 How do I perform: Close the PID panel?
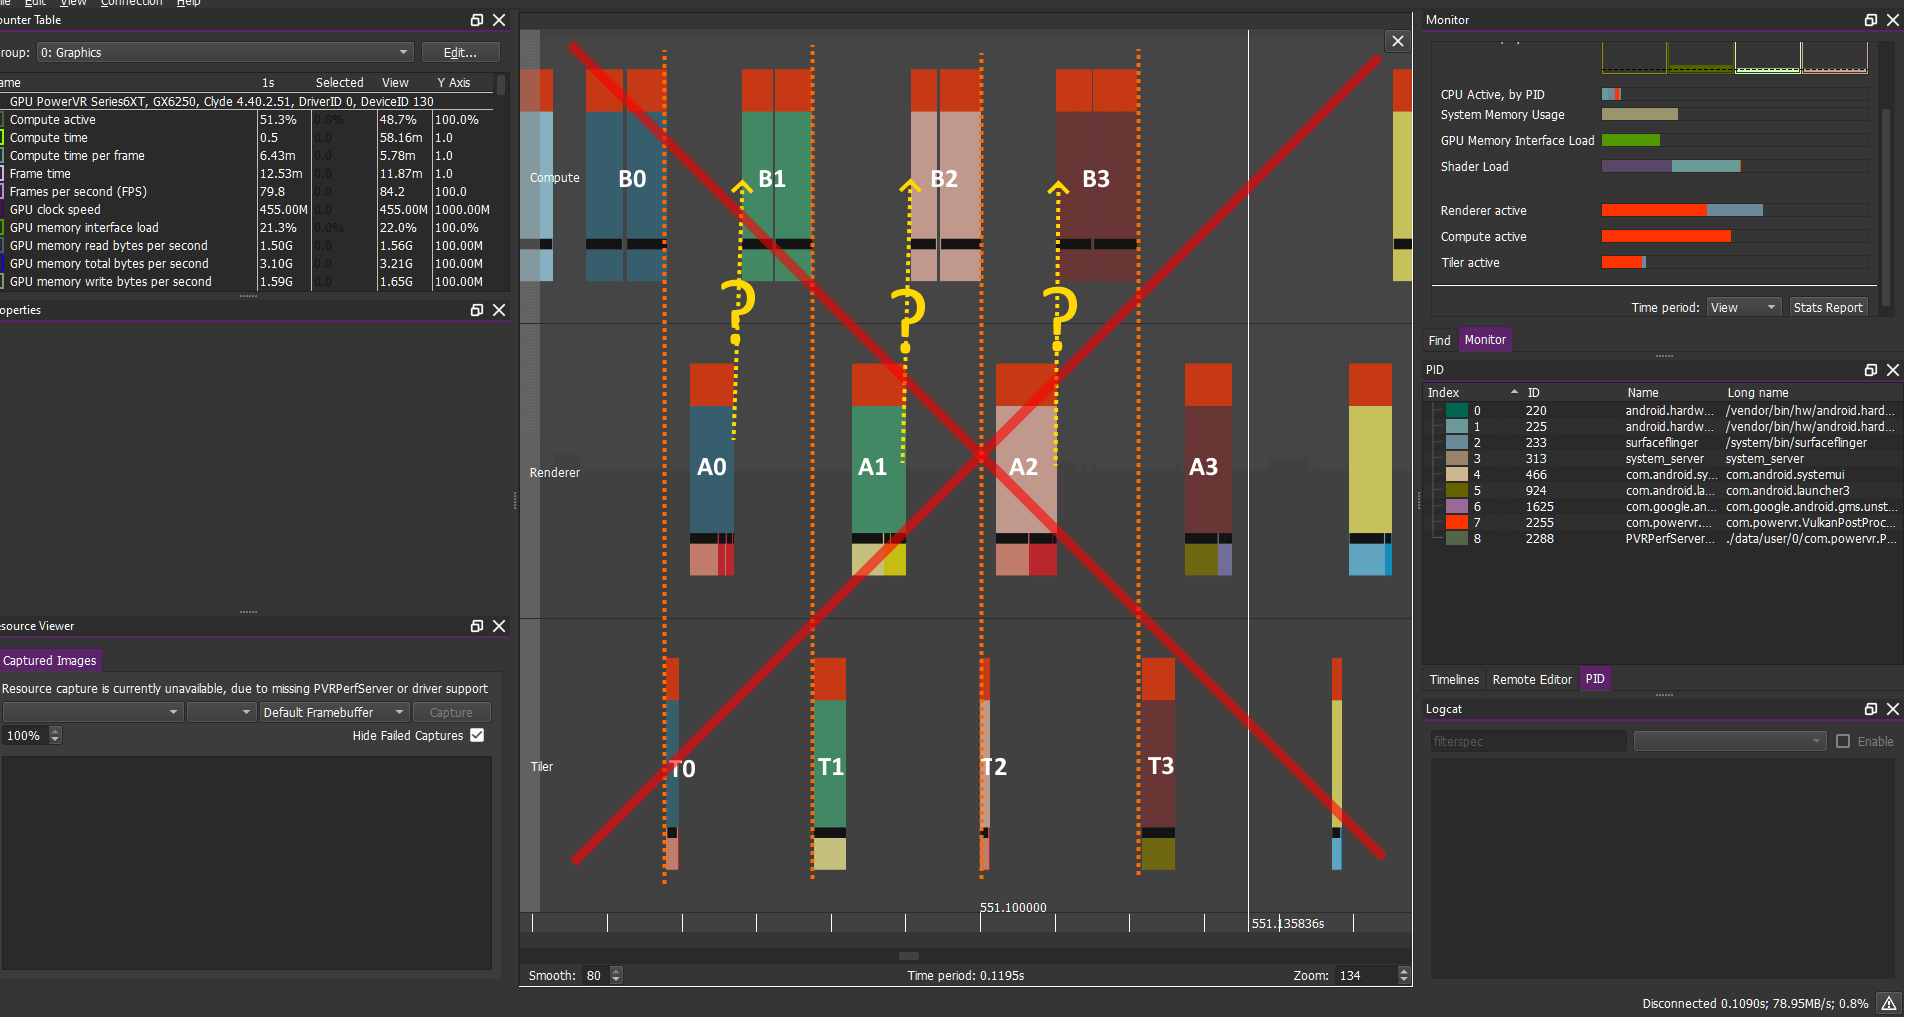click(1893, 370)
